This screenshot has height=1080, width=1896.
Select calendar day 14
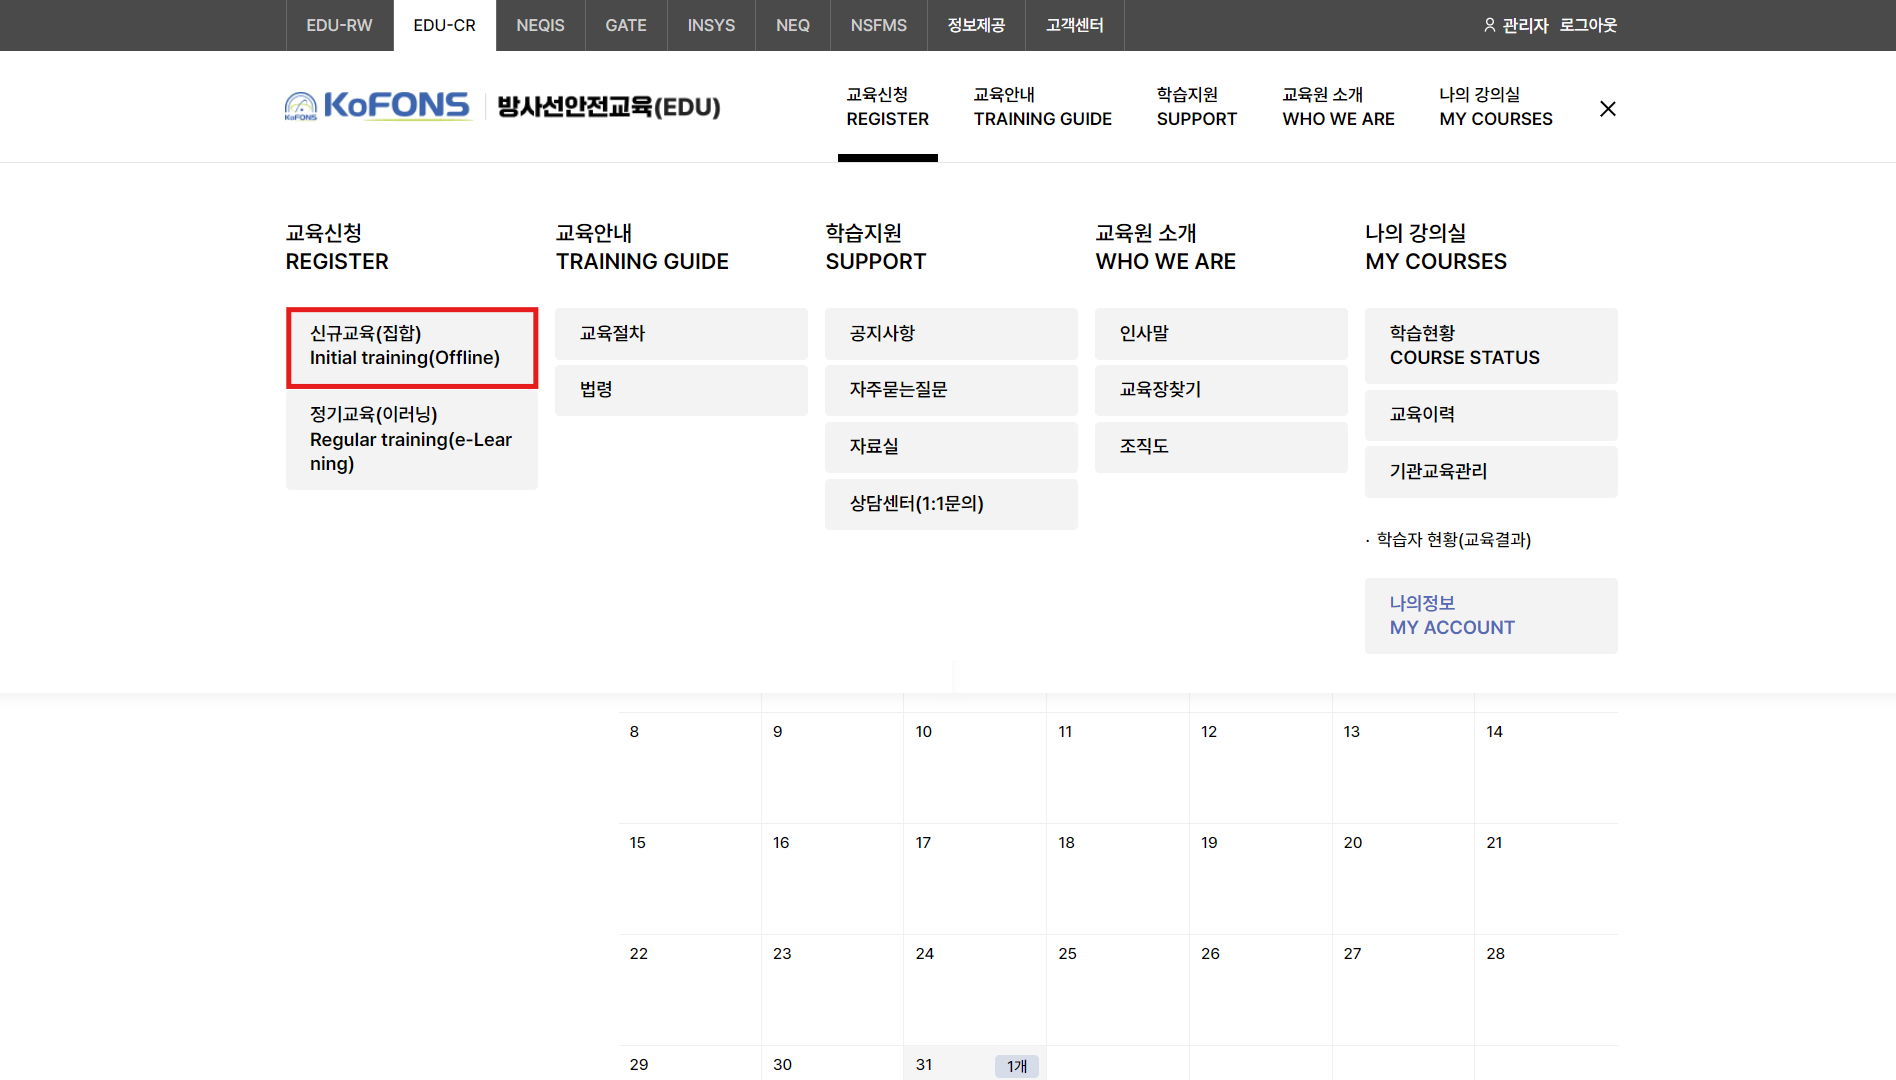[1546, 768]
